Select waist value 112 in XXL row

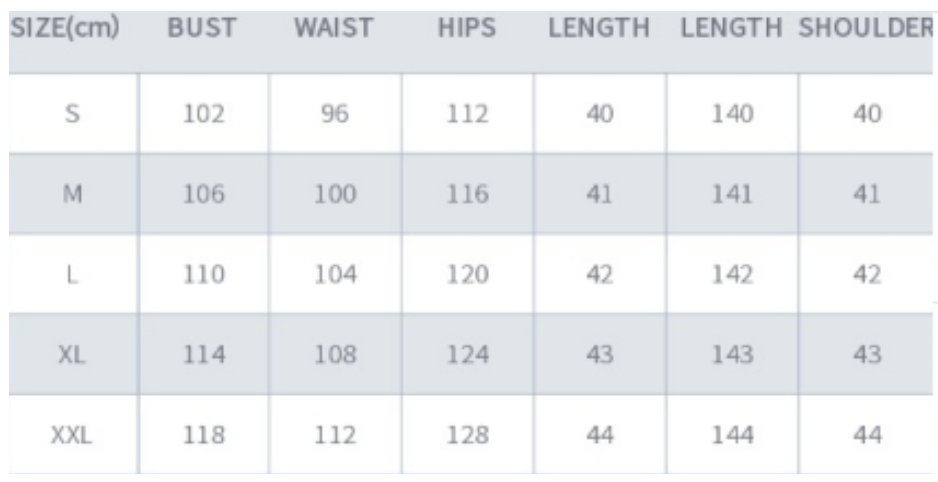[336, 436]
